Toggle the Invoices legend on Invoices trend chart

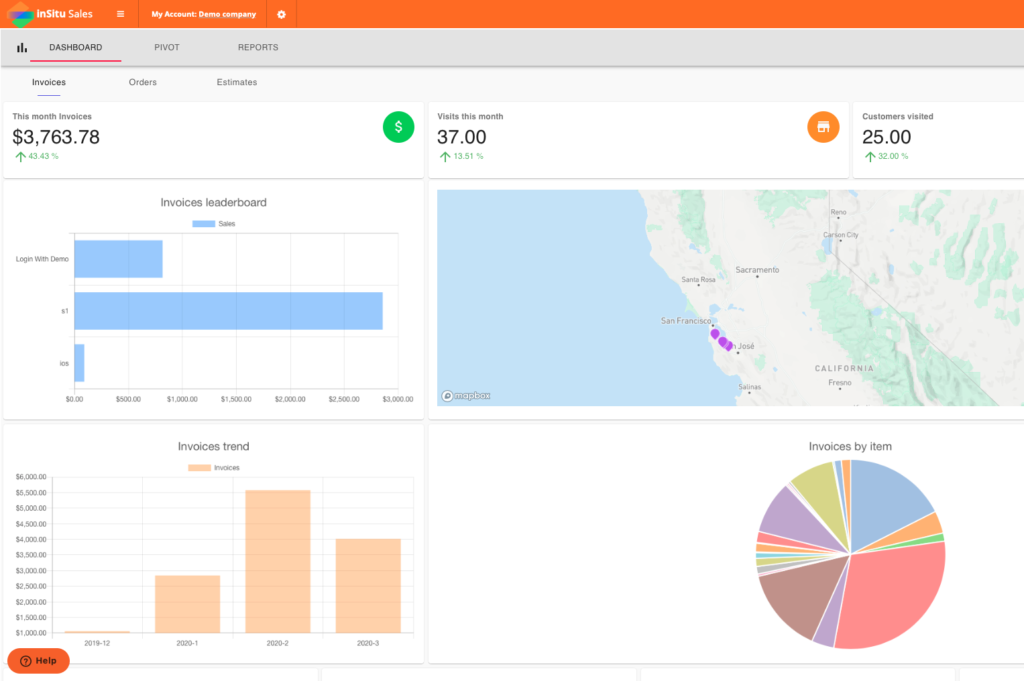(213, 467)
